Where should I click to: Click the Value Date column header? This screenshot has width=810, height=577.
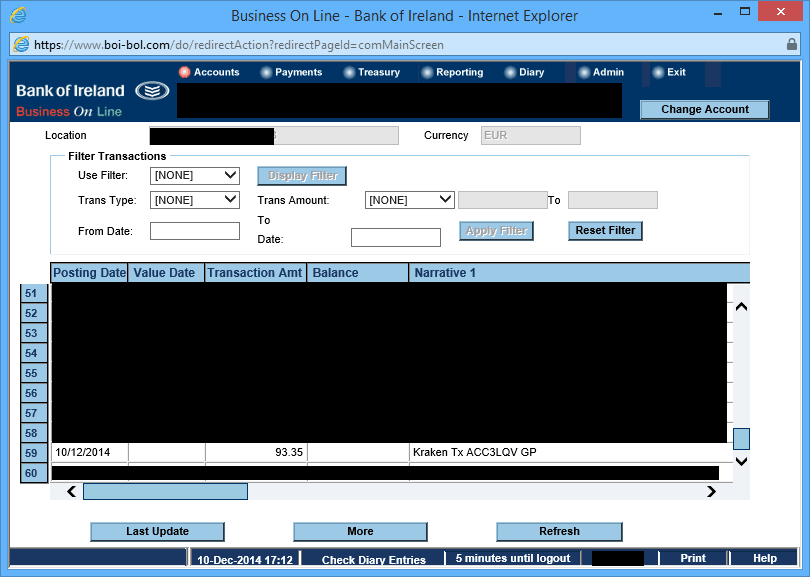166,273
